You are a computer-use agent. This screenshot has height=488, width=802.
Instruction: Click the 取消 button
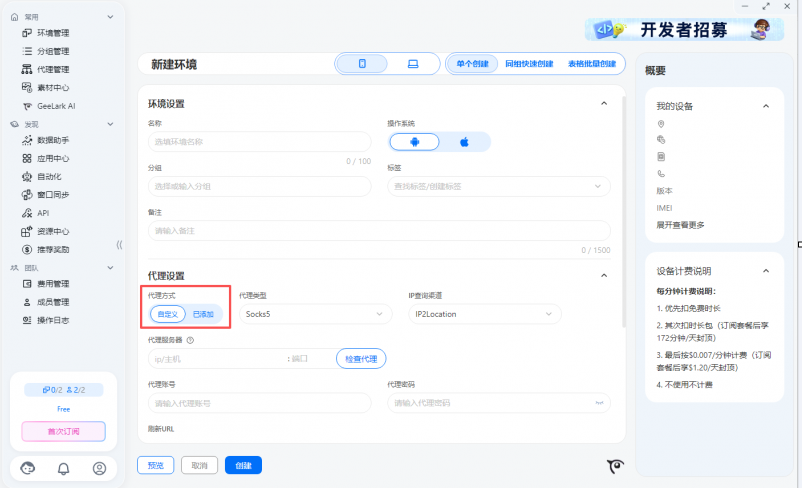point(199,465)
